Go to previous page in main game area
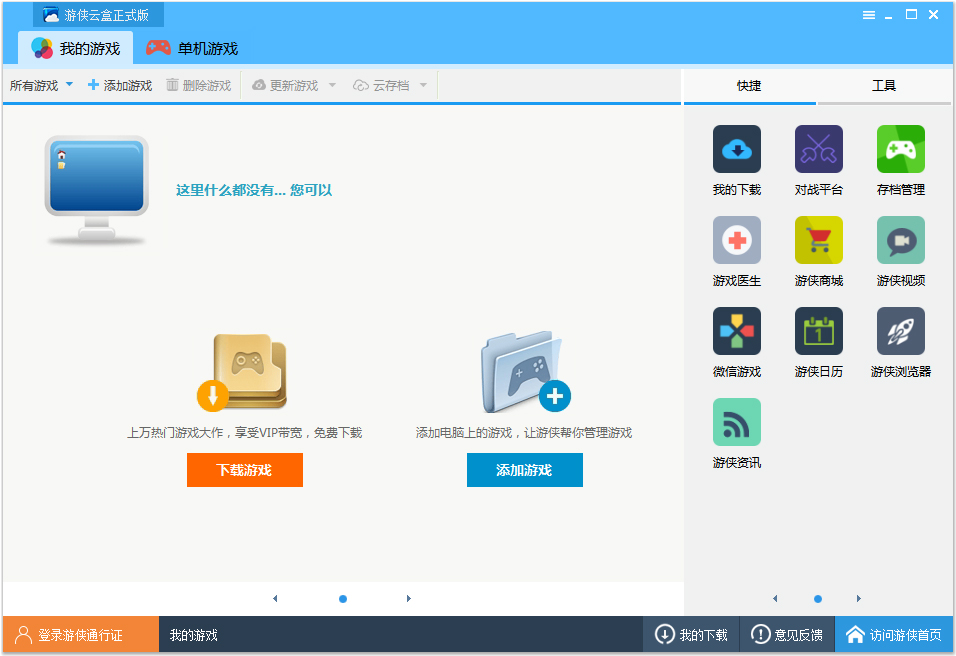 coord(275,599)
